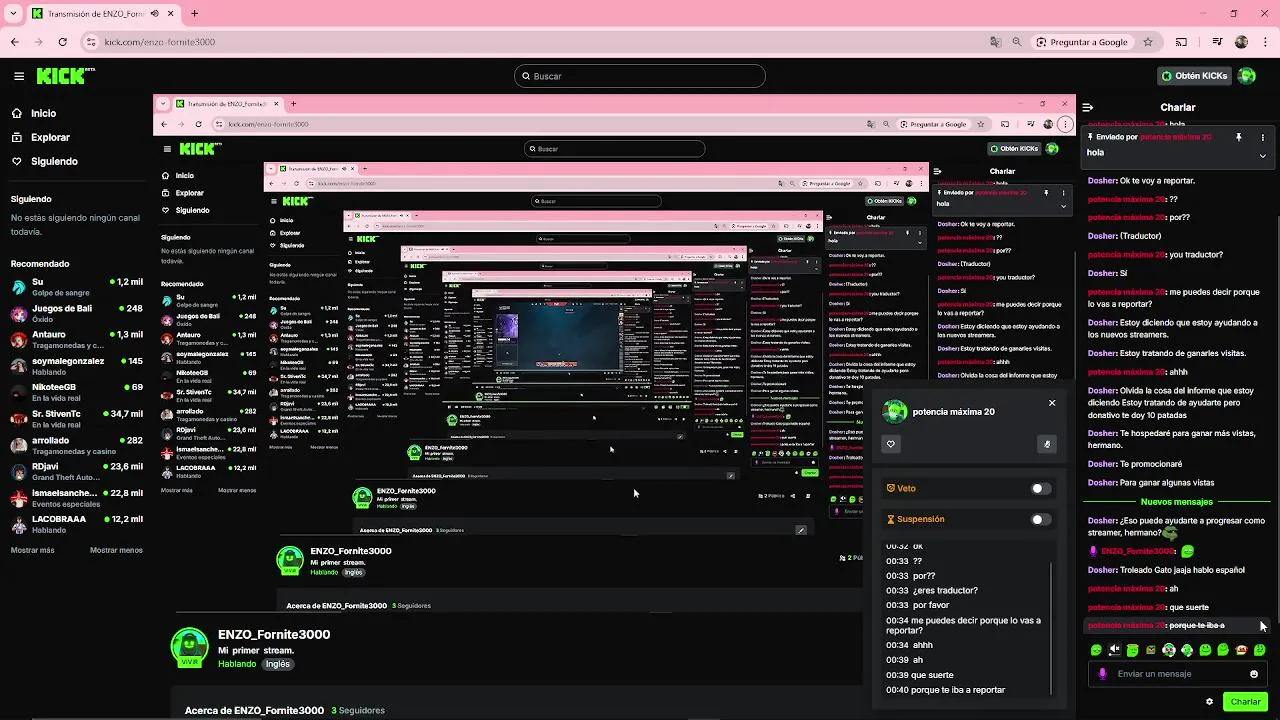Viewport: 1280px width, 720px height.
Task: Click the Obtén KICKs button on main page
Action: click(x=1195, y=76)
